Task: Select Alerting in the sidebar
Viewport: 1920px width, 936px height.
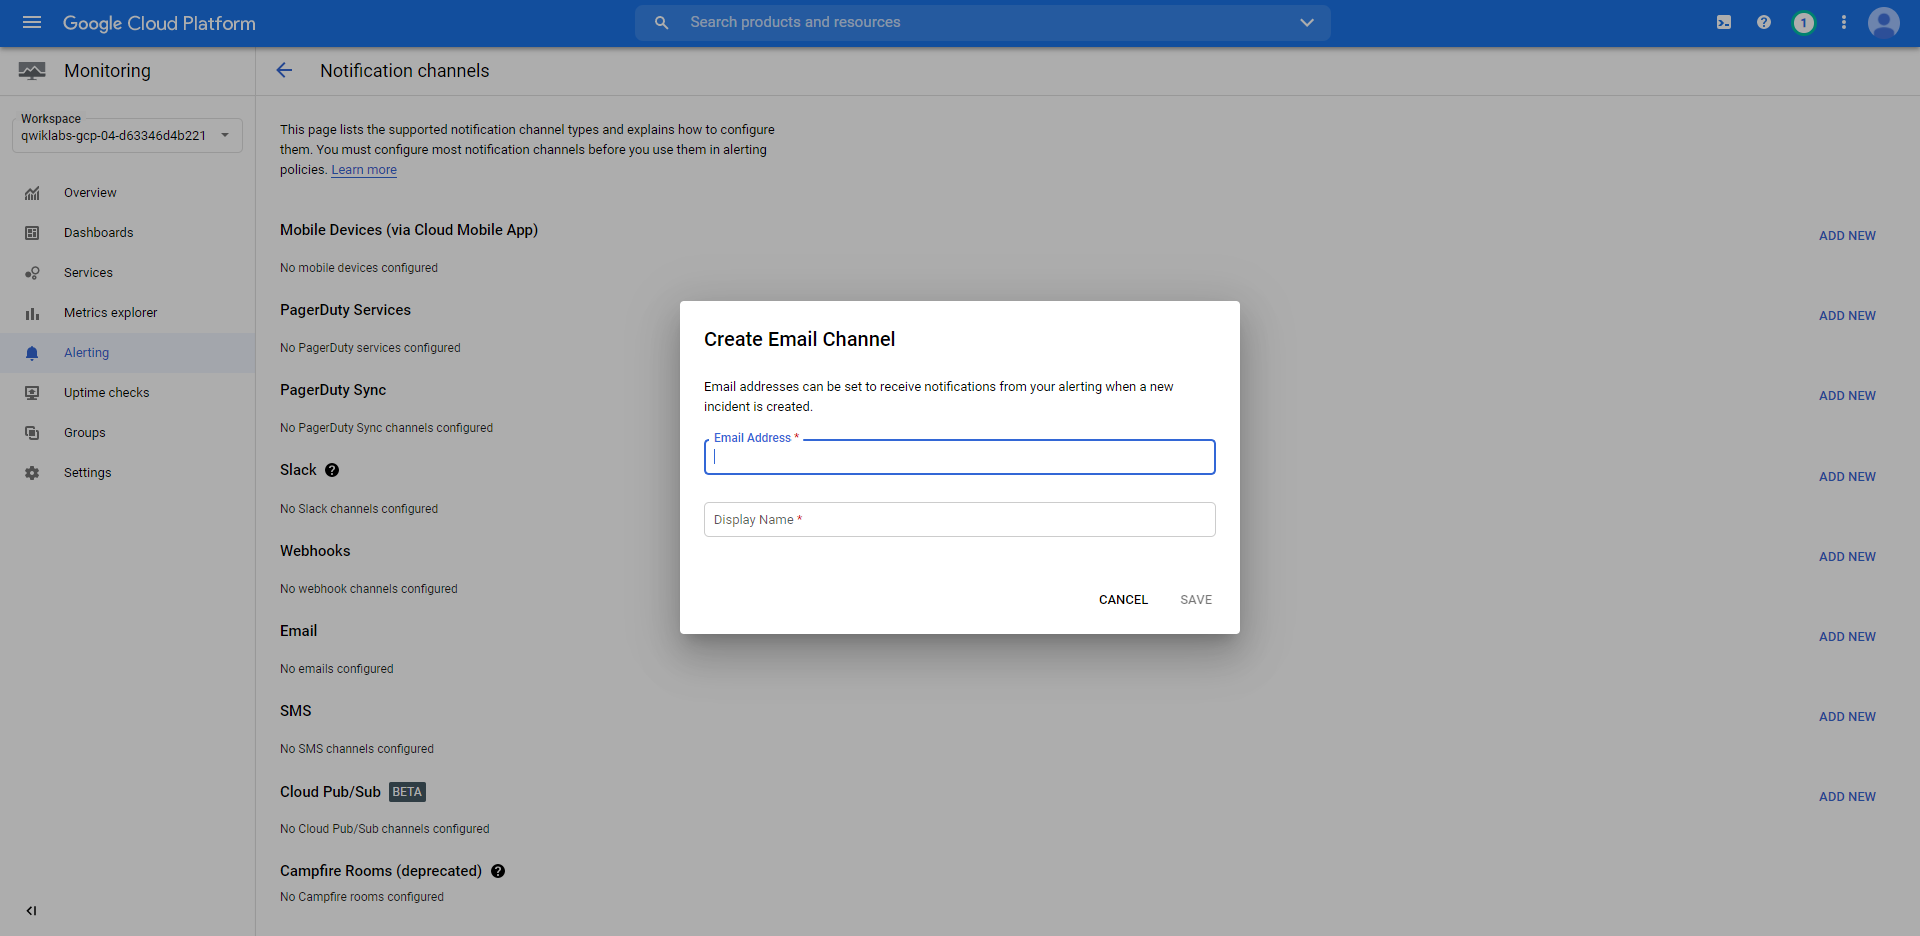Action: tap(127, 353)
